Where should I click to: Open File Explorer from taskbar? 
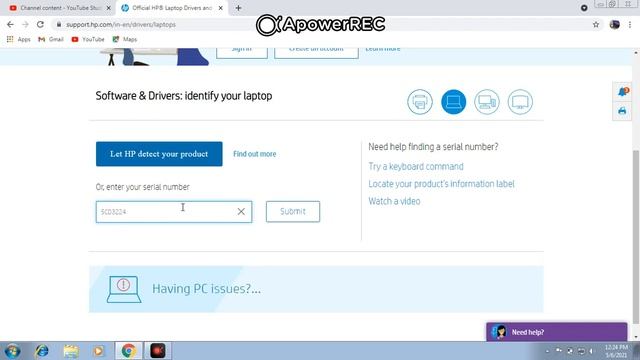71,351
